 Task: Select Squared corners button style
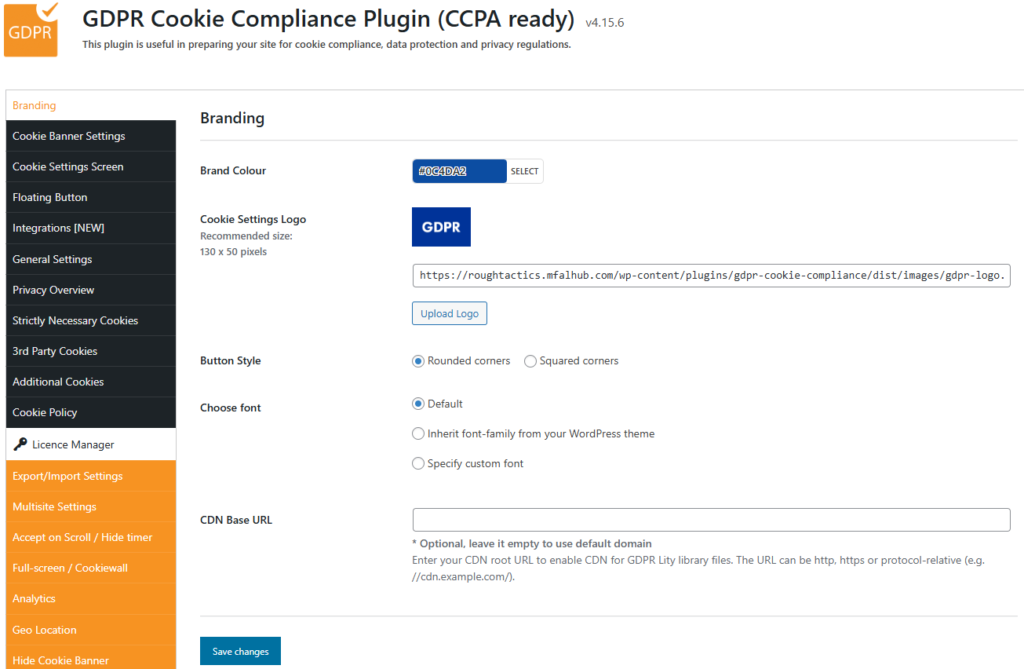click(530, 361)
